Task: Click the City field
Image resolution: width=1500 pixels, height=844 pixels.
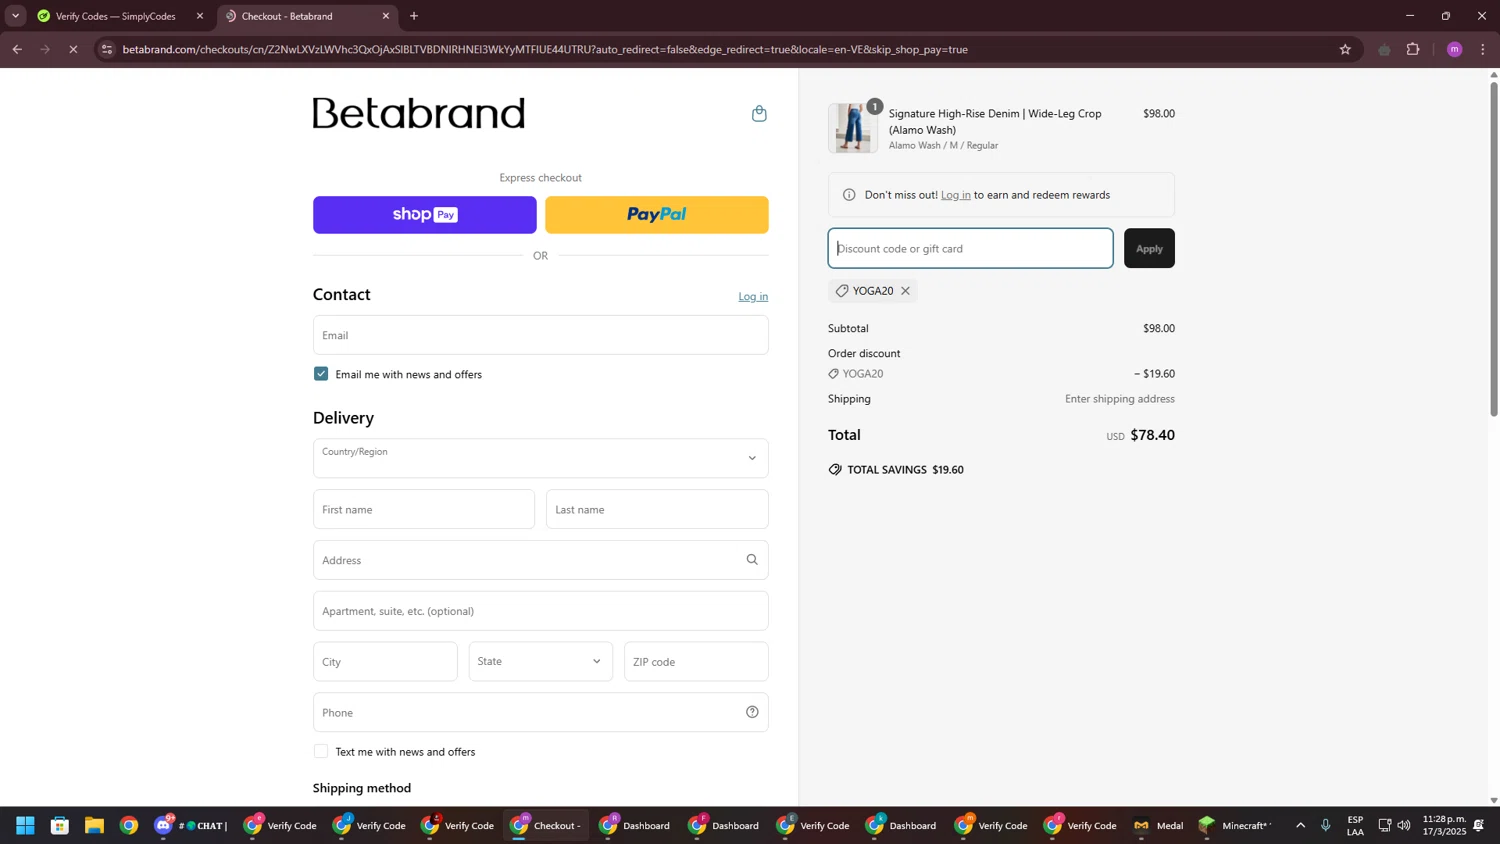Action: click(x=385, y=661)
